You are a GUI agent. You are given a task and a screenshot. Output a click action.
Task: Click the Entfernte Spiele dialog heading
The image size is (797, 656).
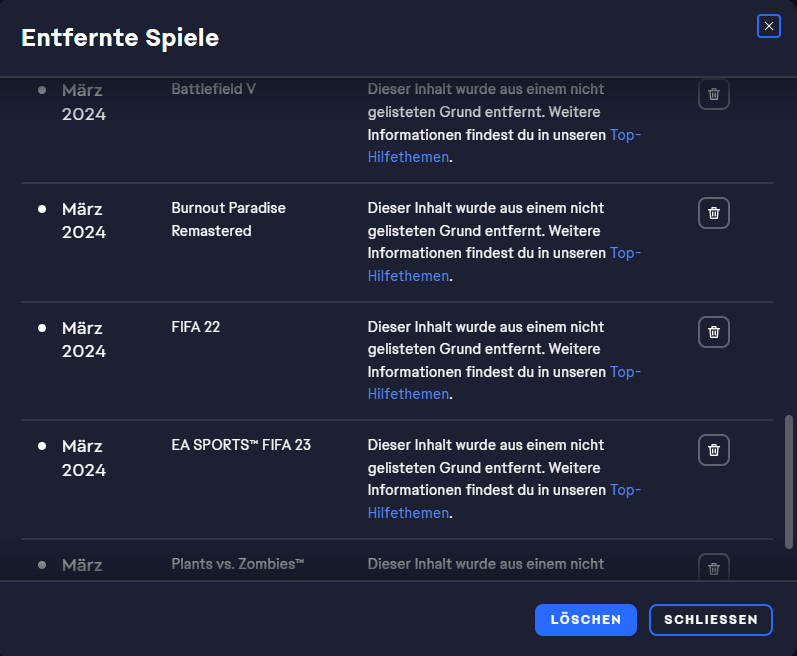click(120, 38)
